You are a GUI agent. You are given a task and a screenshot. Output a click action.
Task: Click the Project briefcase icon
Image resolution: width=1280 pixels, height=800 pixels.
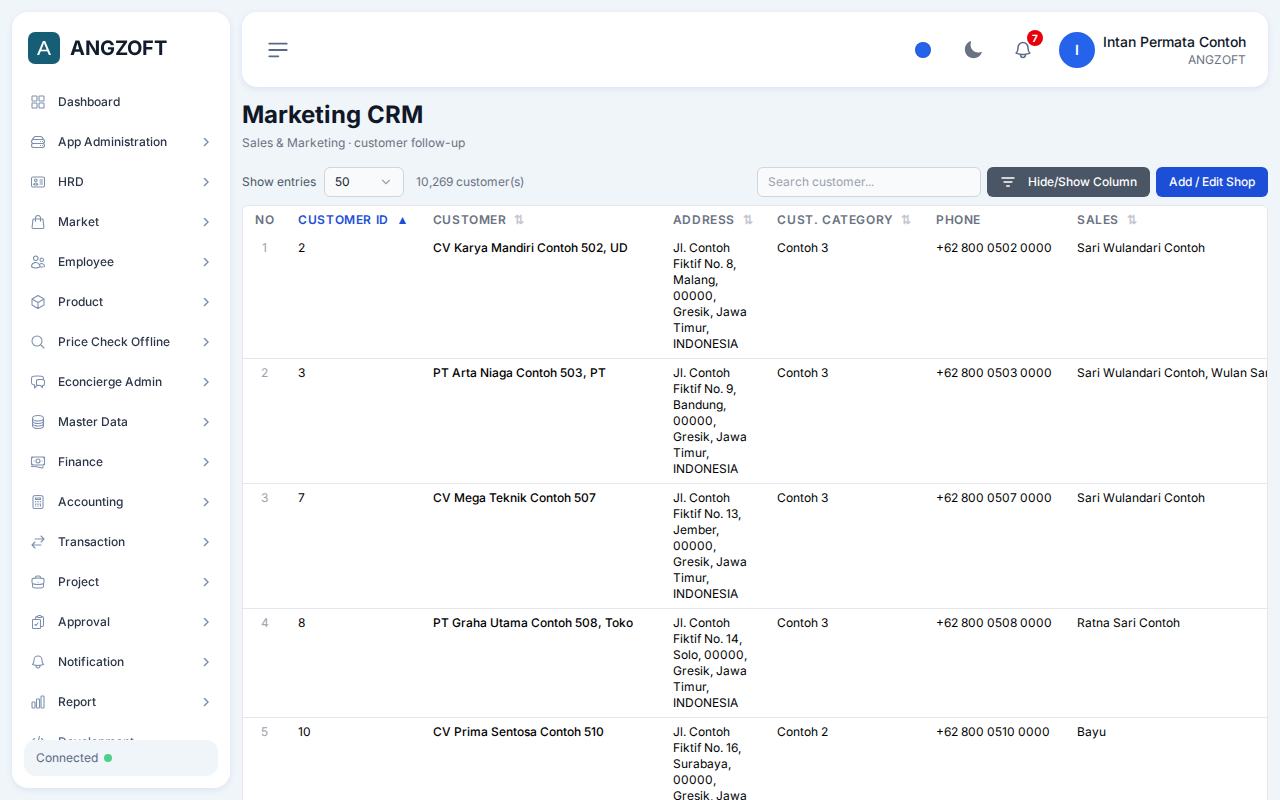(38, 582)
